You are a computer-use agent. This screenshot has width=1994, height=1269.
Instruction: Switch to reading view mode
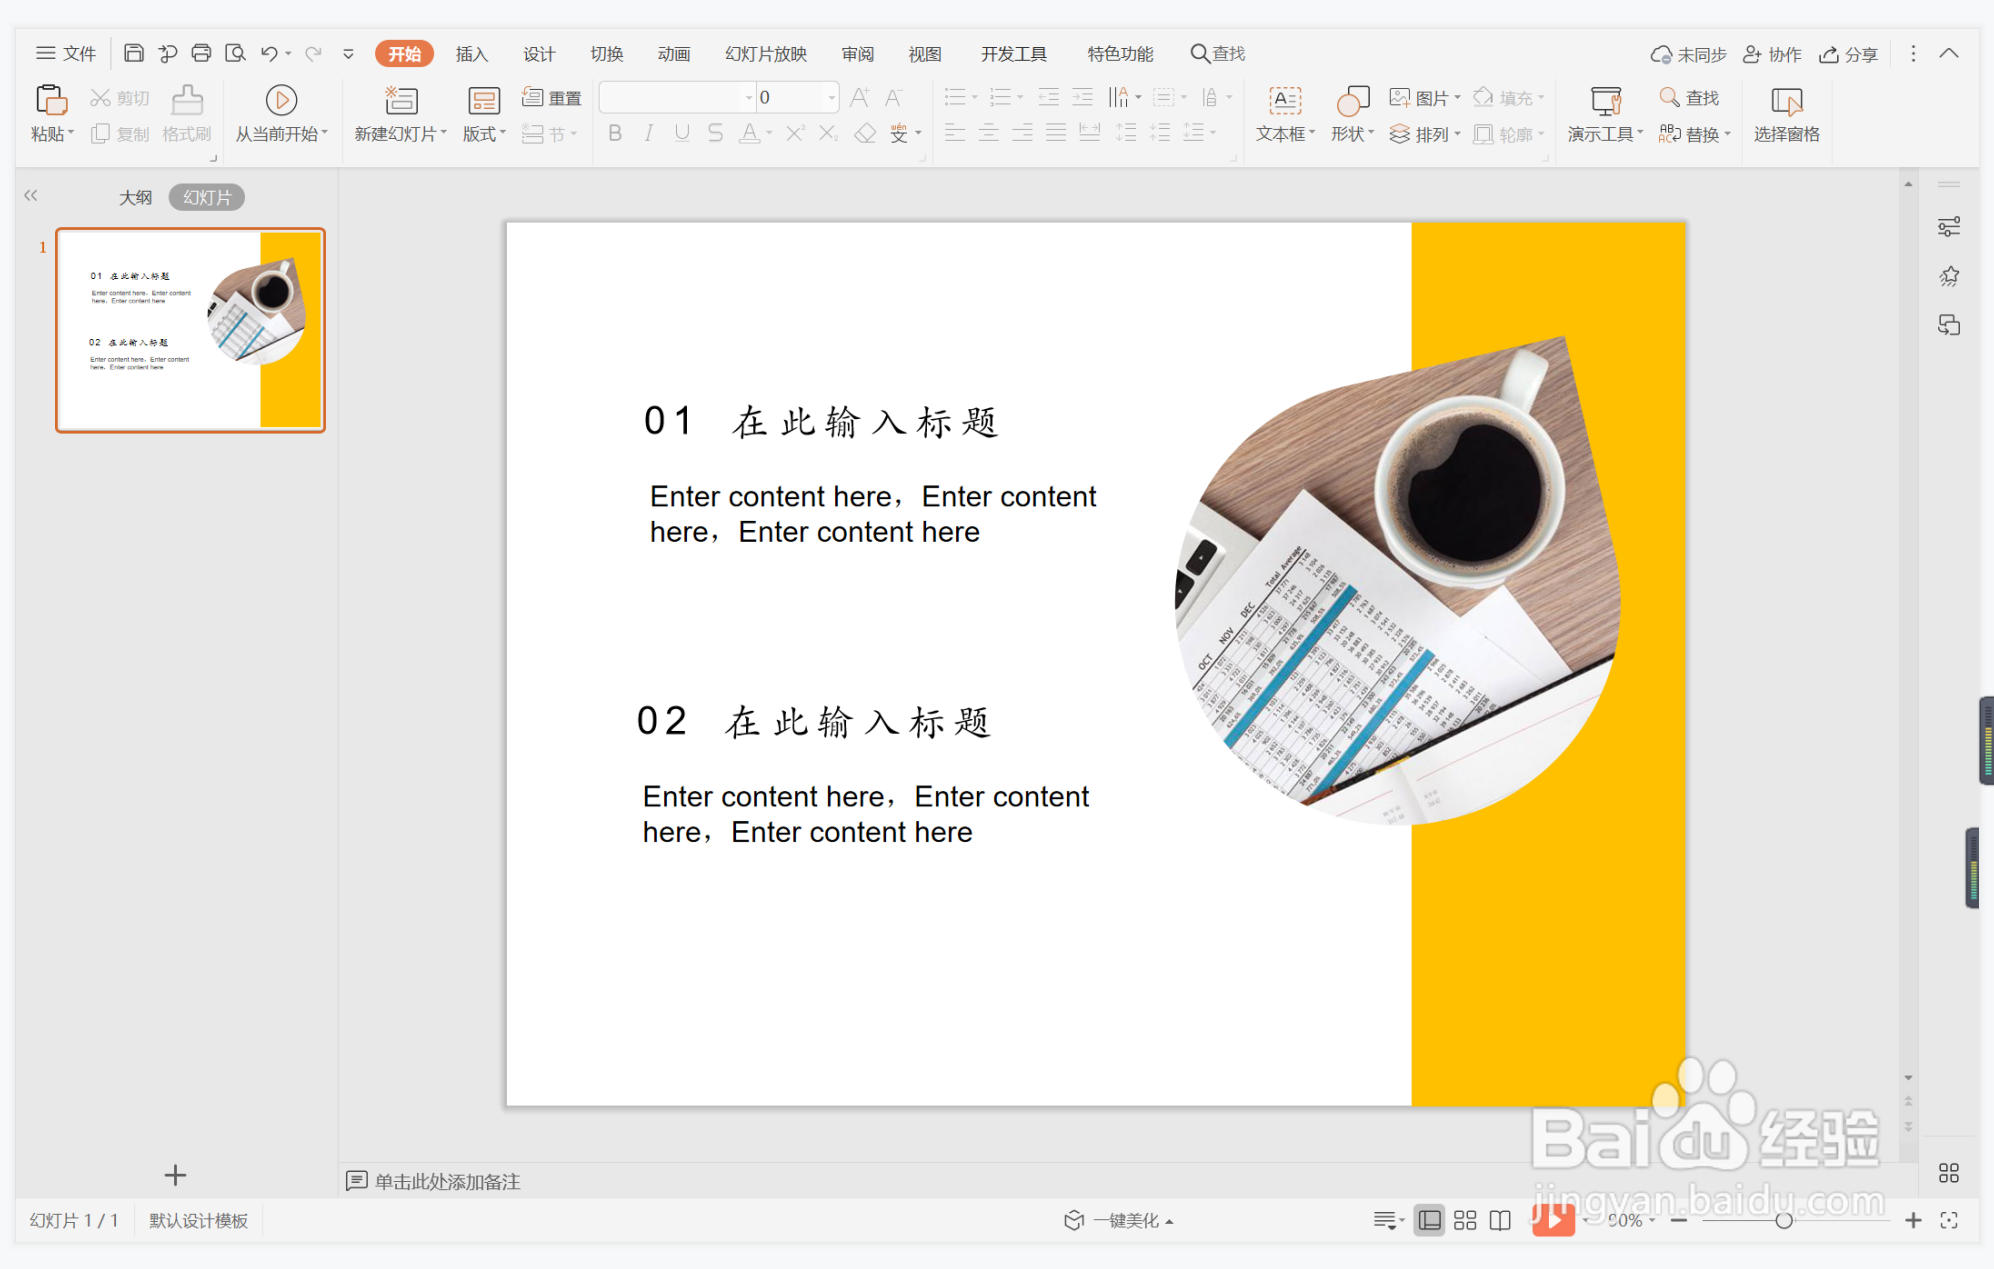tap(1500, 1220)
